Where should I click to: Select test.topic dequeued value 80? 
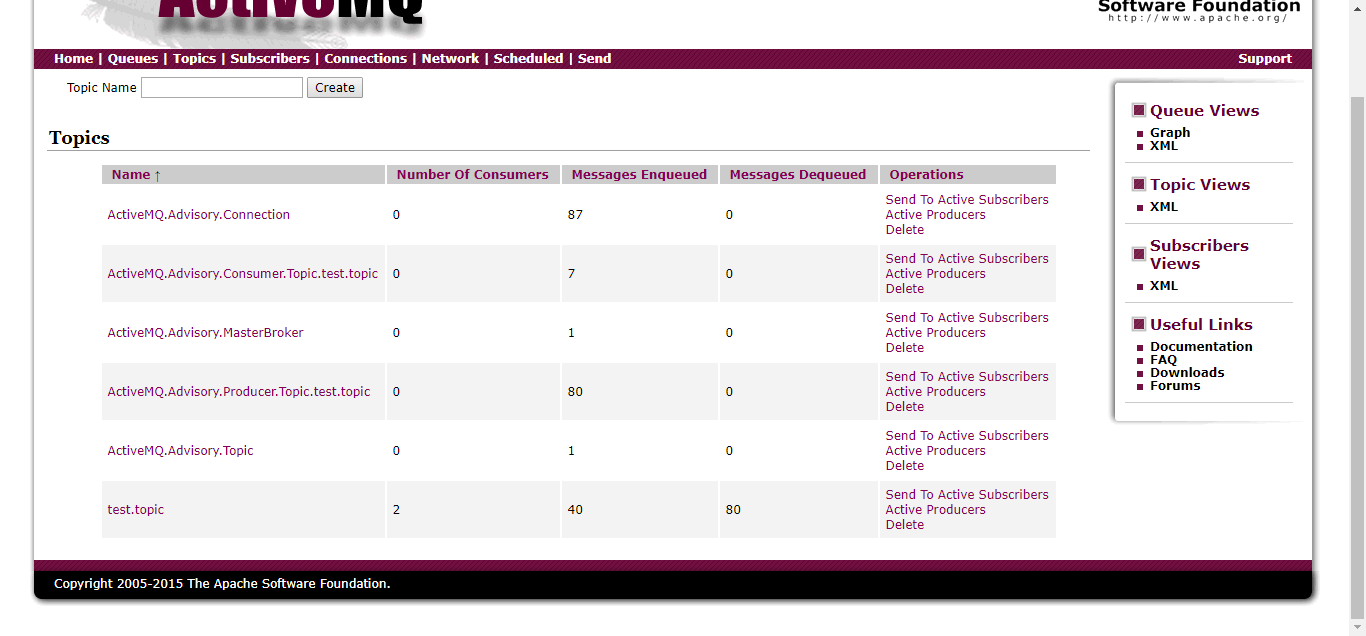pyautogui.click(x=733, y=510)
